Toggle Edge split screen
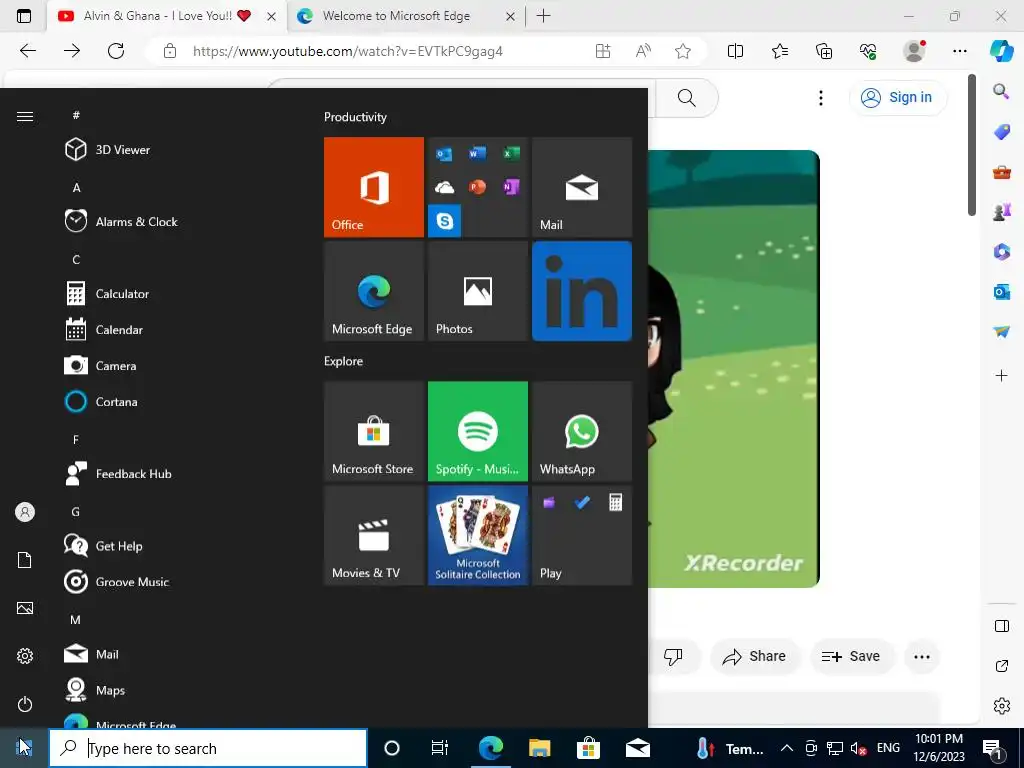Image resolution: width=1024 pixels, height=768 pixels. coord(735,51)
